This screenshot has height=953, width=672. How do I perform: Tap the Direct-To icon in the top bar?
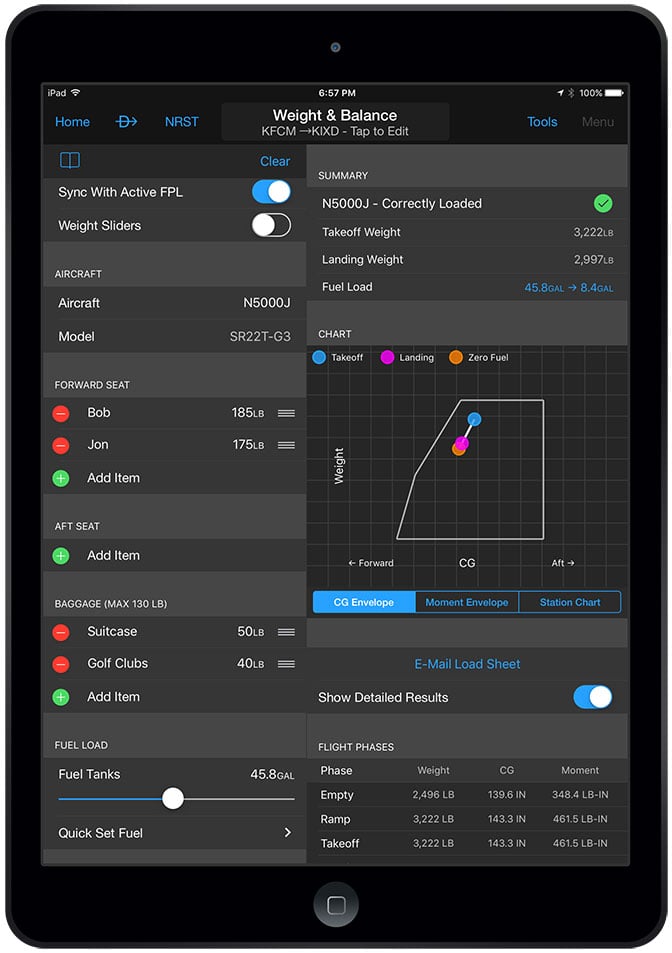(126, 122)
